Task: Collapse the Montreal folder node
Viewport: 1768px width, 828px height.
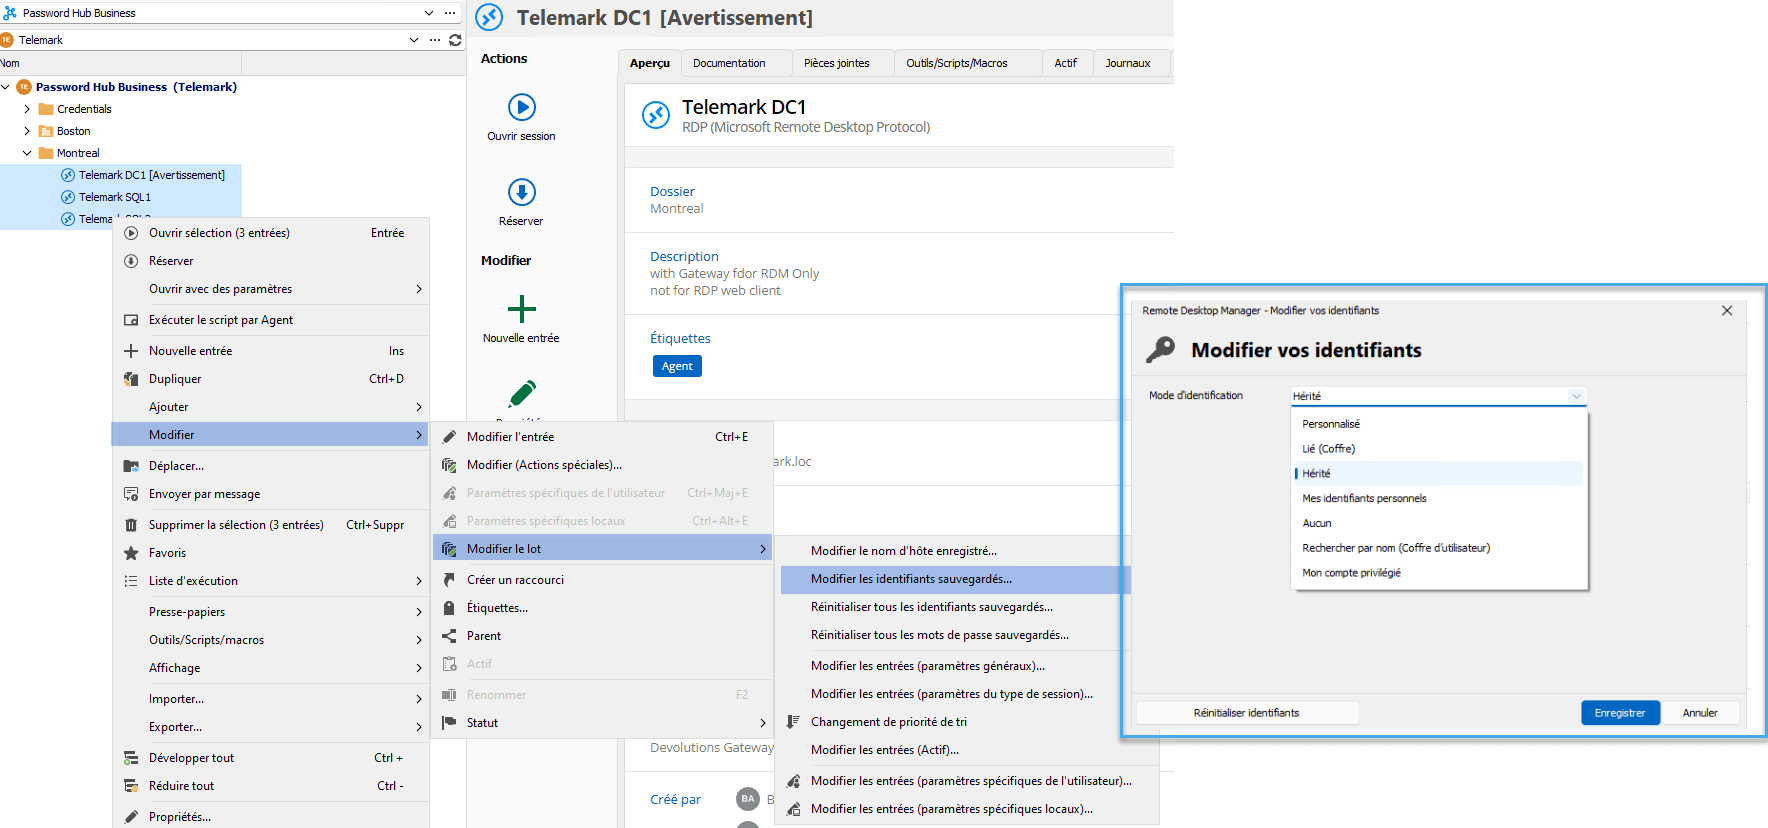Action: click(27, 153)
